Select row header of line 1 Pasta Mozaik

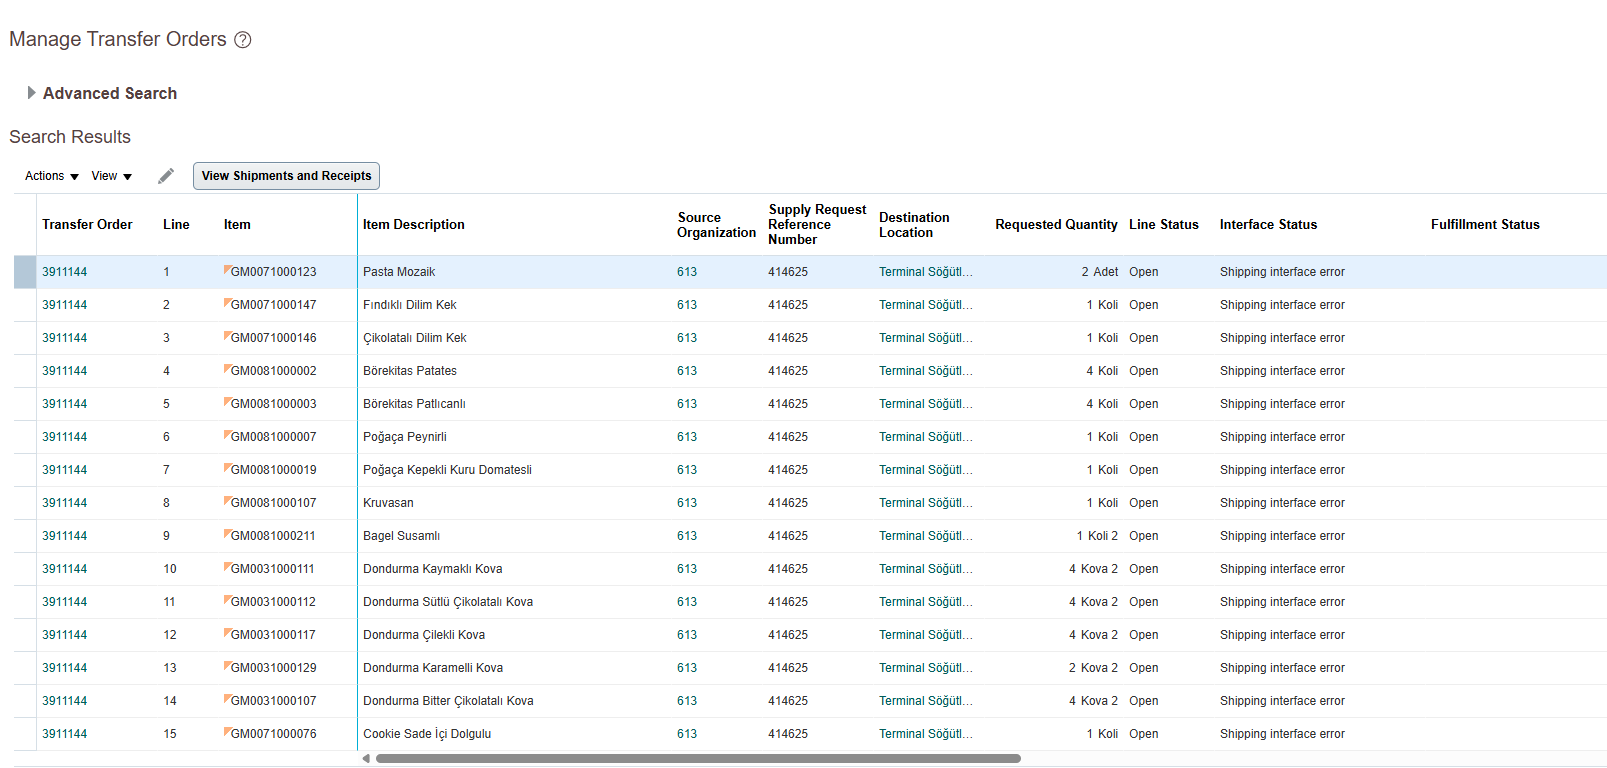25,272
